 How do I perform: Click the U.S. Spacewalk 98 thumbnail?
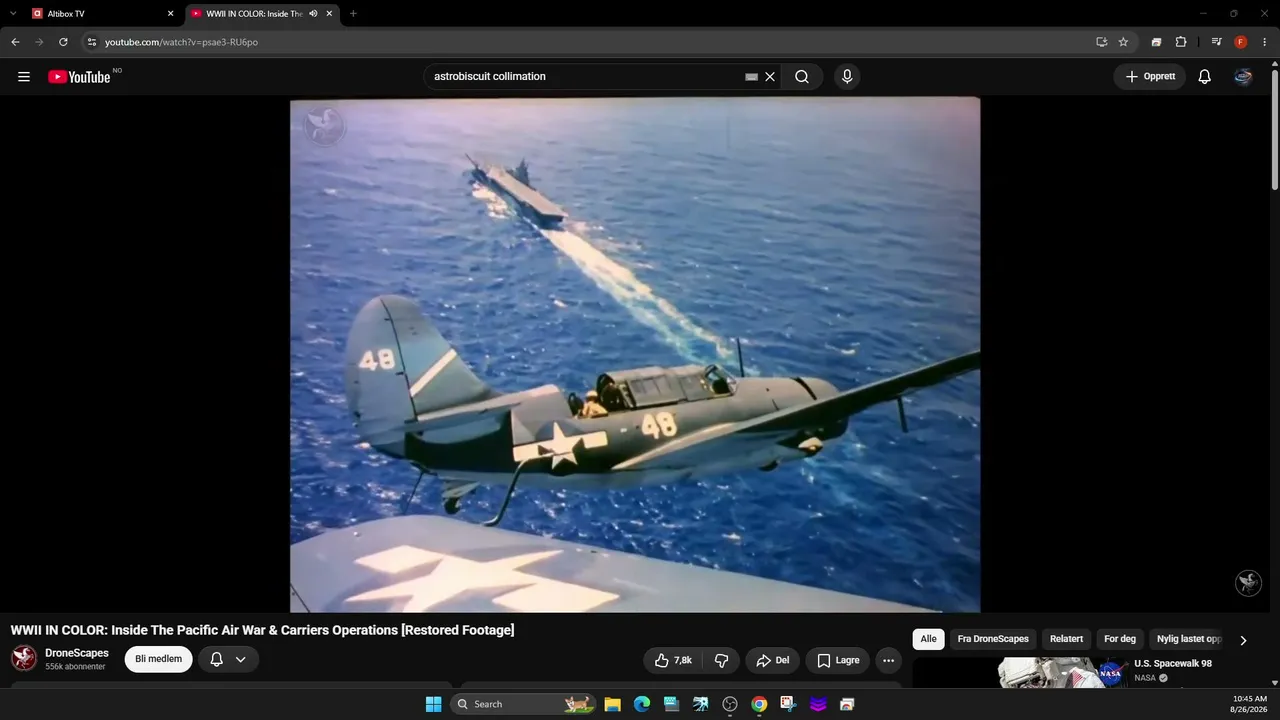coord(1064,673)
